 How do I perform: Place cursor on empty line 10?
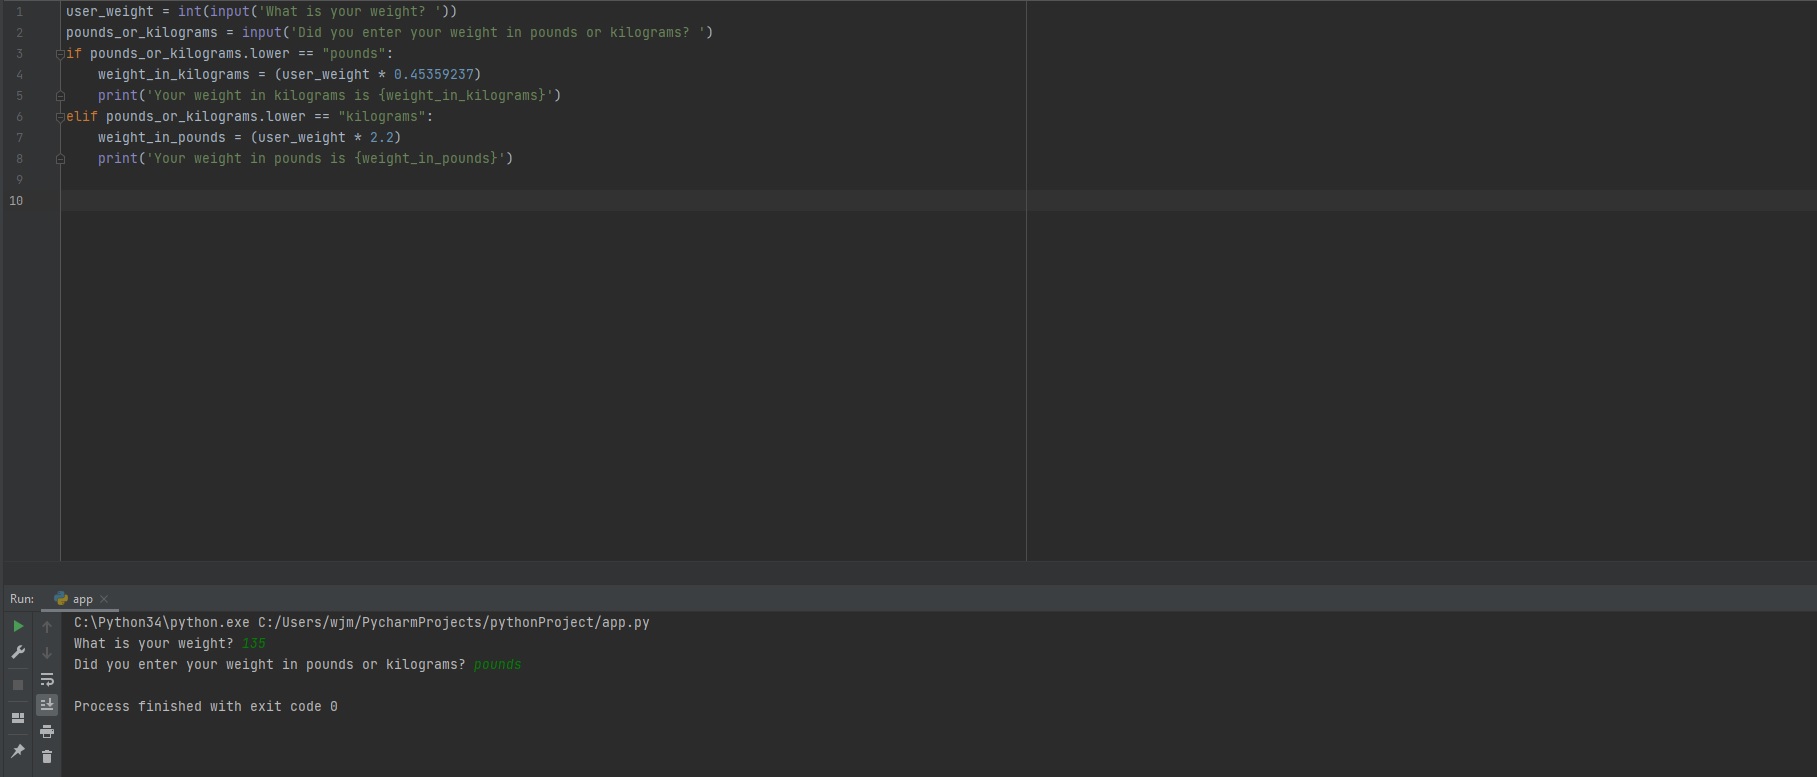400,201
